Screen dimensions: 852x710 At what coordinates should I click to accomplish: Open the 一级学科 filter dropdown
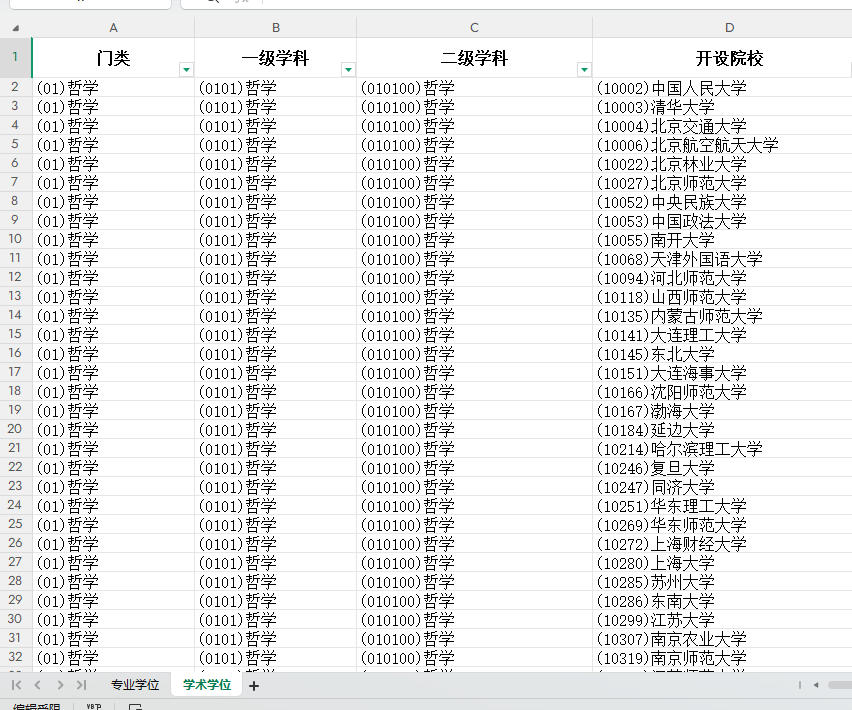[347, 69]
